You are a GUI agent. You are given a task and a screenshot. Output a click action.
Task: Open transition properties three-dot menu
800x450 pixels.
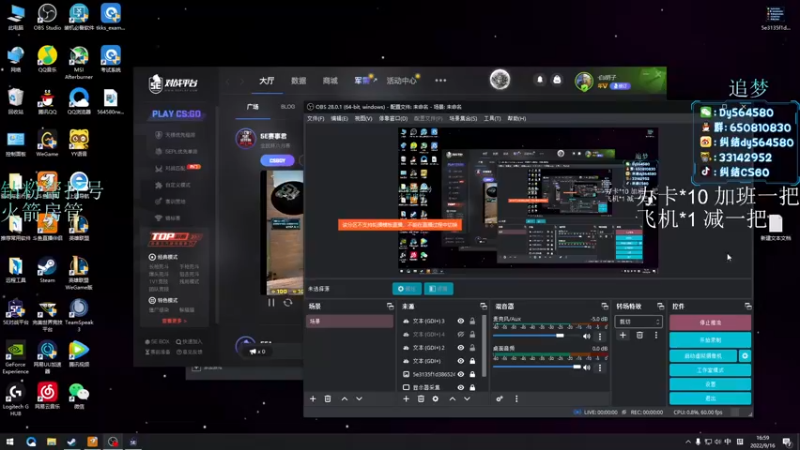(656, 335)
